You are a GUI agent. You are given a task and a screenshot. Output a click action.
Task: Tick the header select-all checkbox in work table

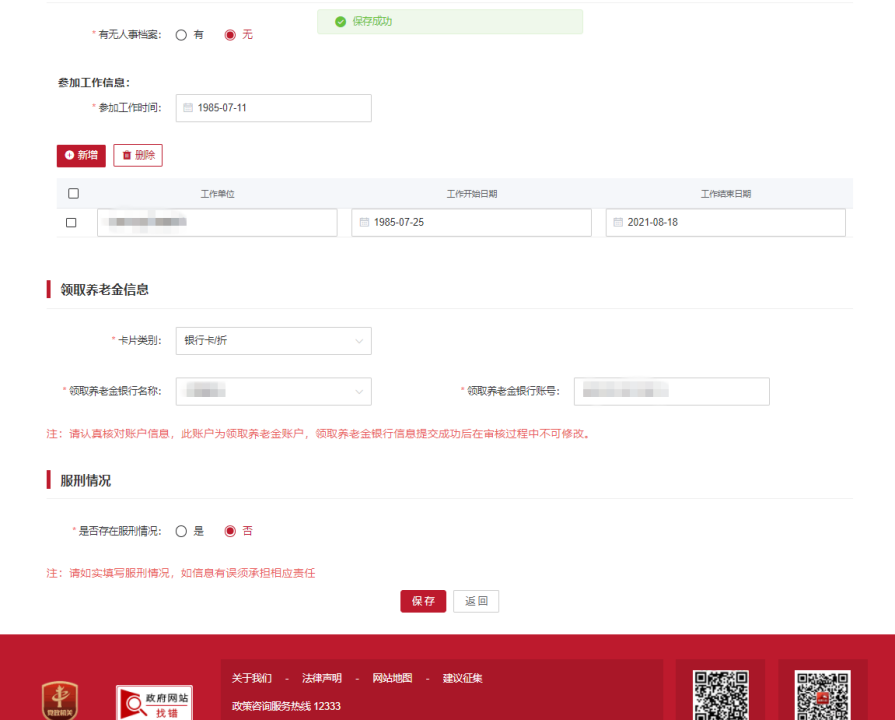pyautogui.click(x=73, y=193)
